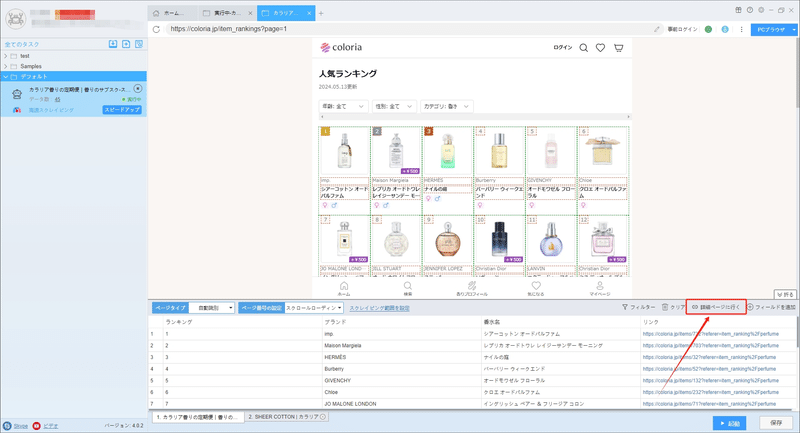This screenshot has width=800, height=433.
Task: Click the red ビデオ video icon in the status bar
Action: pos(36,426)
